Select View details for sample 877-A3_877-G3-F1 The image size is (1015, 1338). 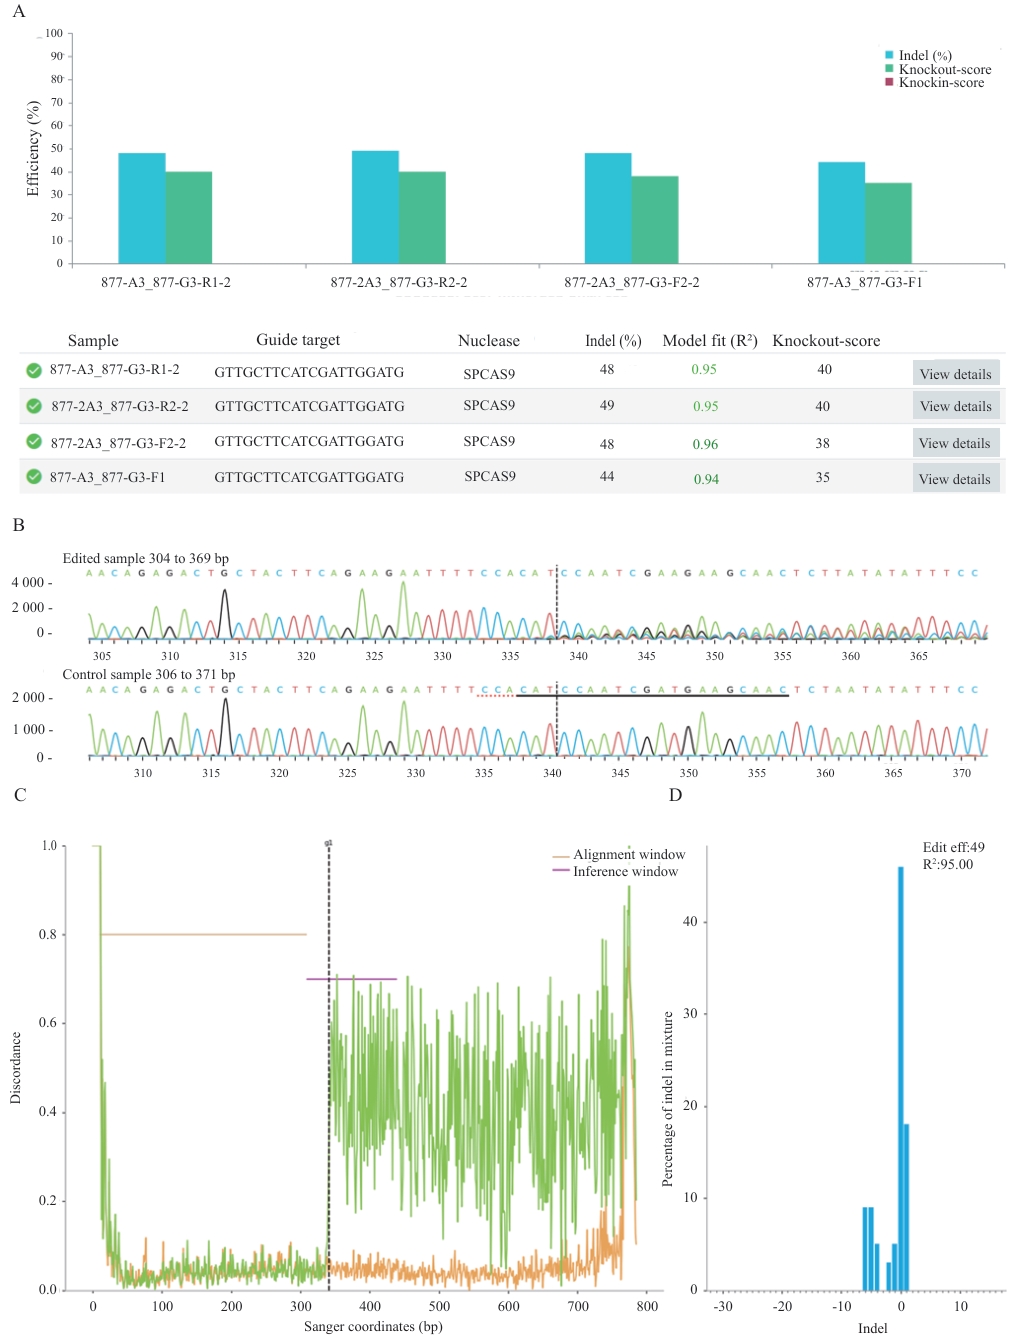(955, 479)
